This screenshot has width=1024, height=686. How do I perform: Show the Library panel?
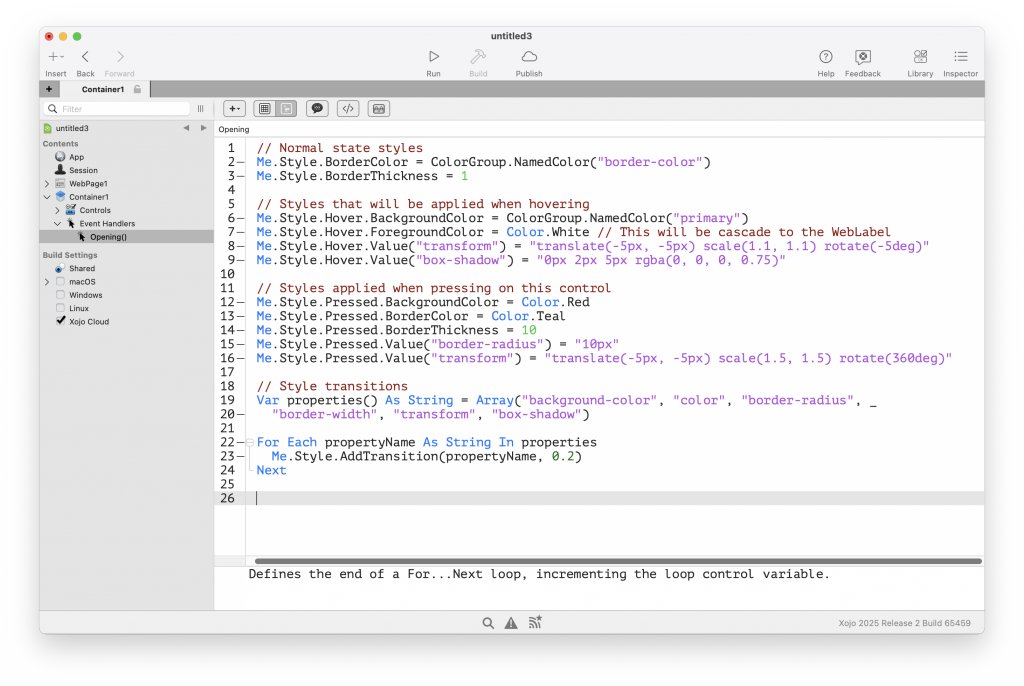coord(920,57)
